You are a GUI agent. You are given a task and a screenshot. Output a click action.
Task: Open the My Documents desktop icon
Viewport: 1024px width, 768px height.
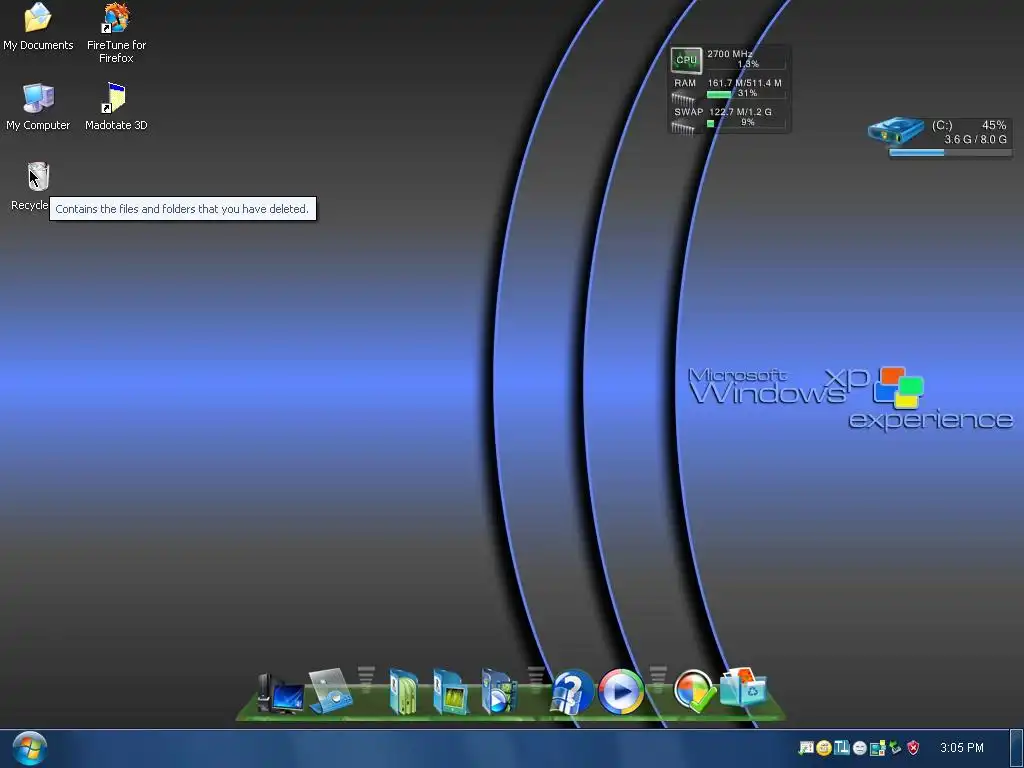38,27
